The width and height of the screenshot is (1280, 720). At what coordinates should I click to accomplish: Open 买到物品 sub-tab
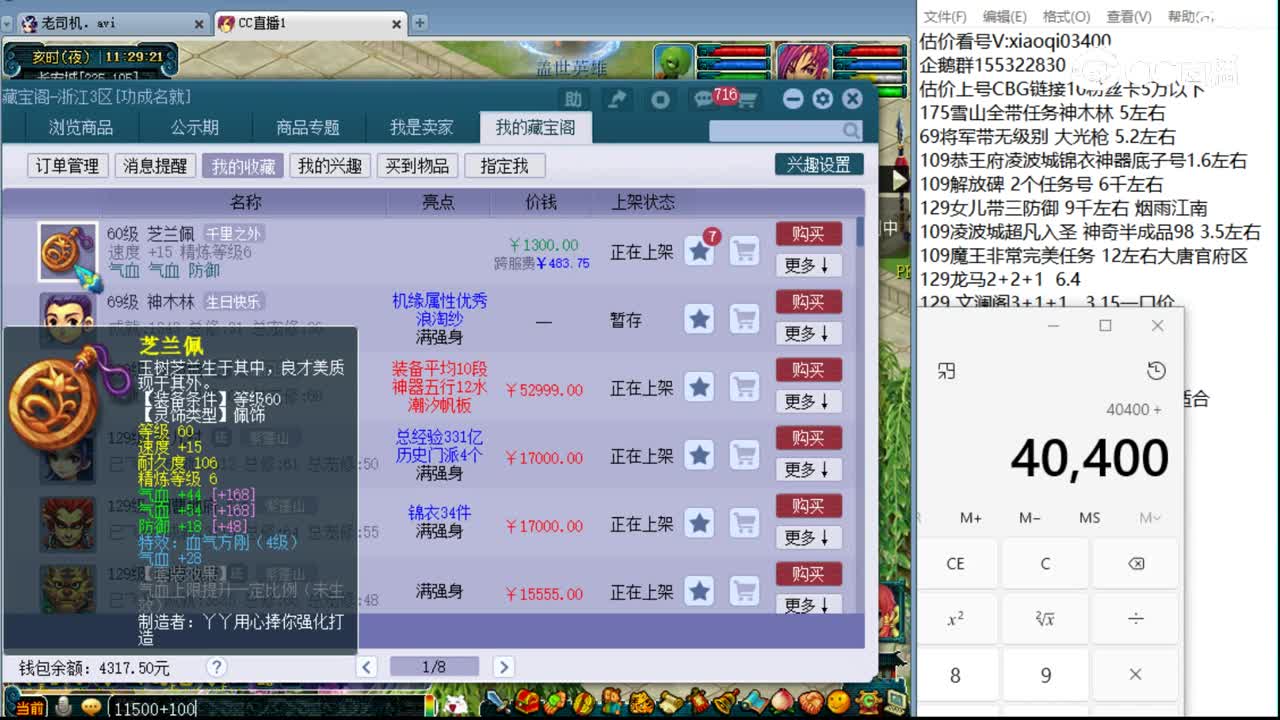pyautogui.click(x=417, y=166)
